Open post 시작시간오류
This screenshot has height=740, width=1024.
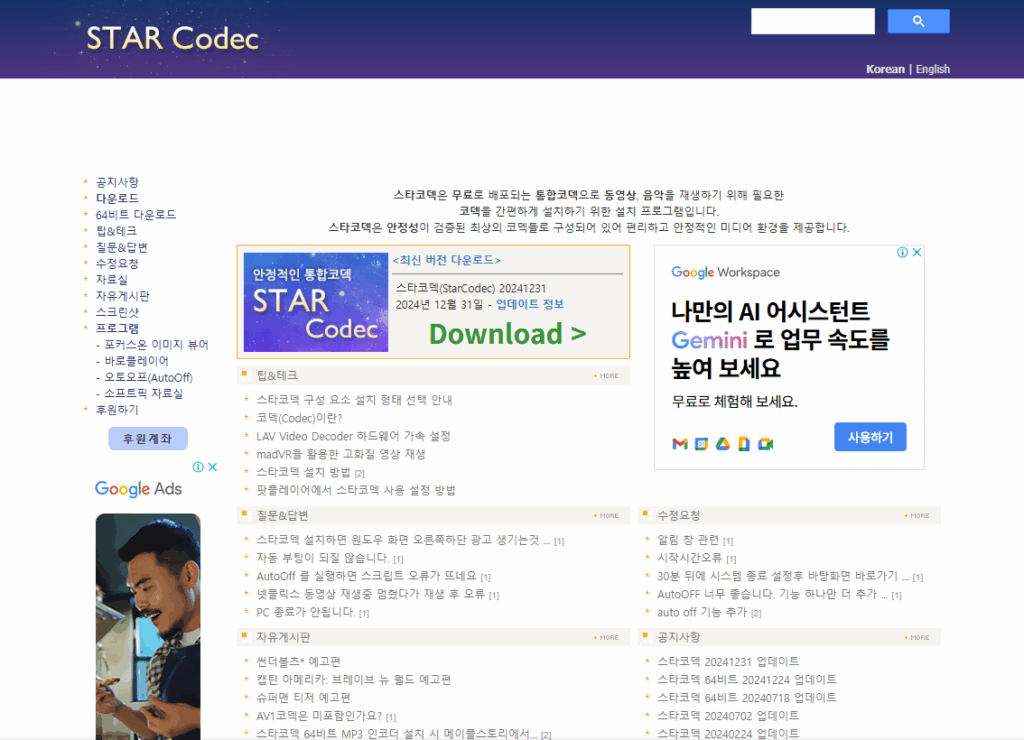(x=689, y=558)
